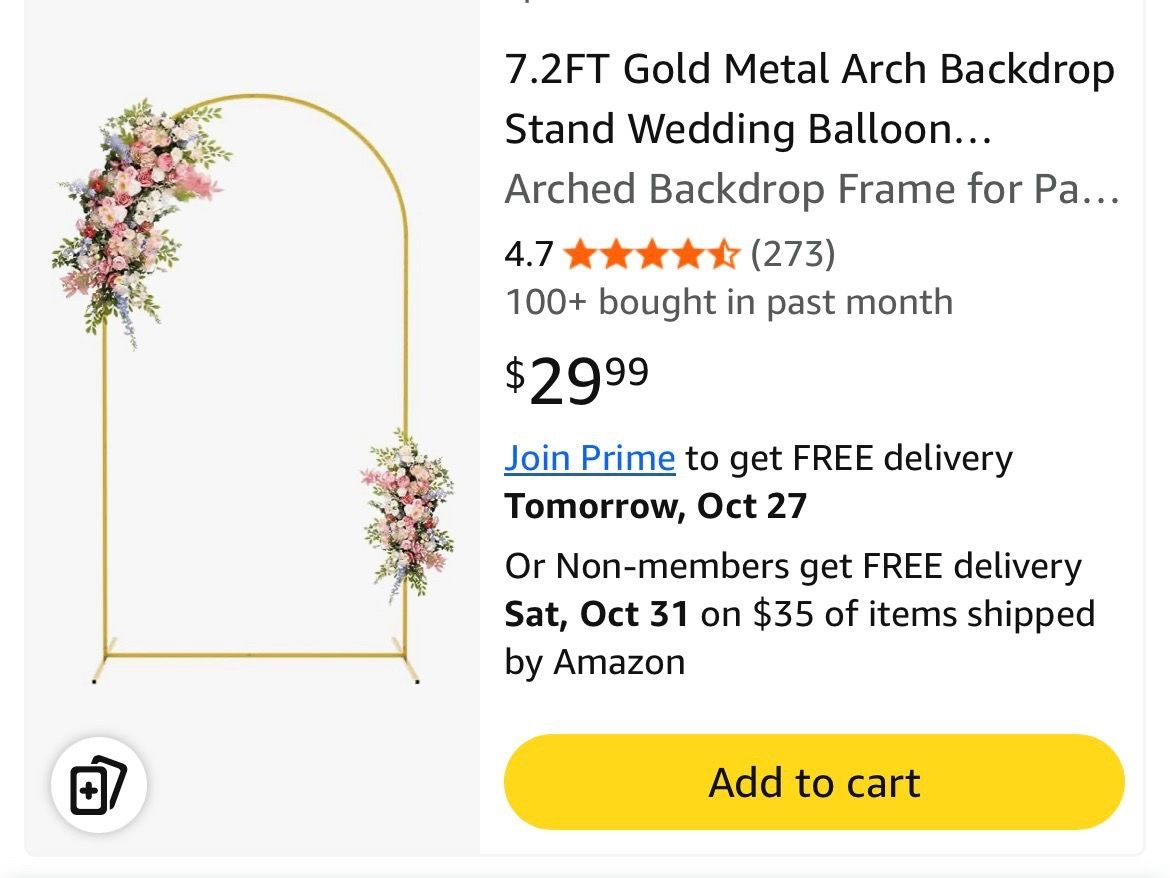Tap the view-similar cards icon on image
Image resolution: width=1170 pixels, height=878 pixels.
pos(98,785)
